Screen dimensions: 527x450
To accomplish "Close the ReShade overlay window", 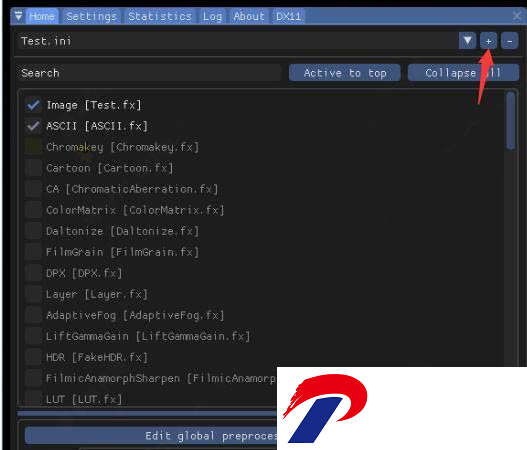I will point(517,15).
